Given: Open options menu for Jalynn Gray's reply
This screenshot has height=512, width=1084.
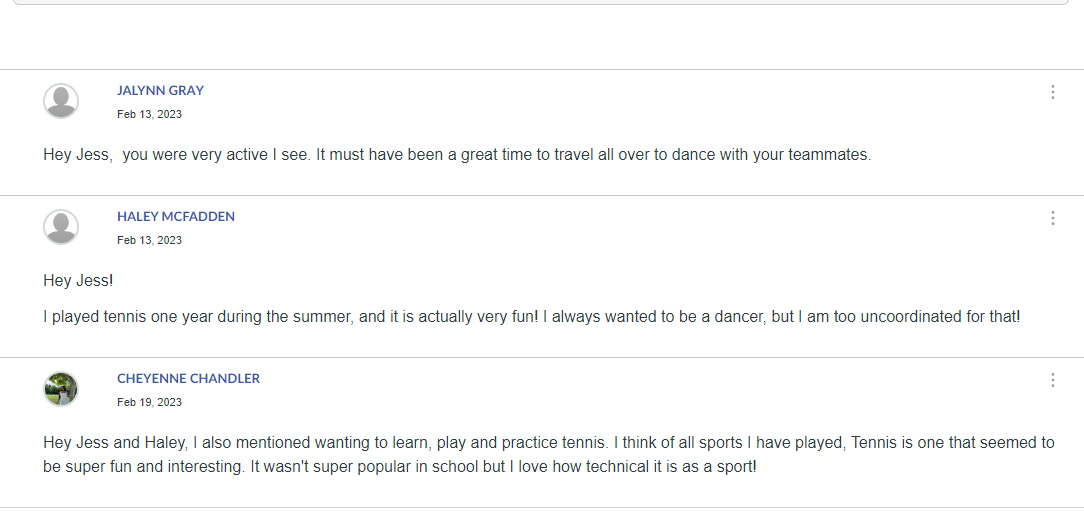Looking at the screenshot, I should [x=1052, y=92].
